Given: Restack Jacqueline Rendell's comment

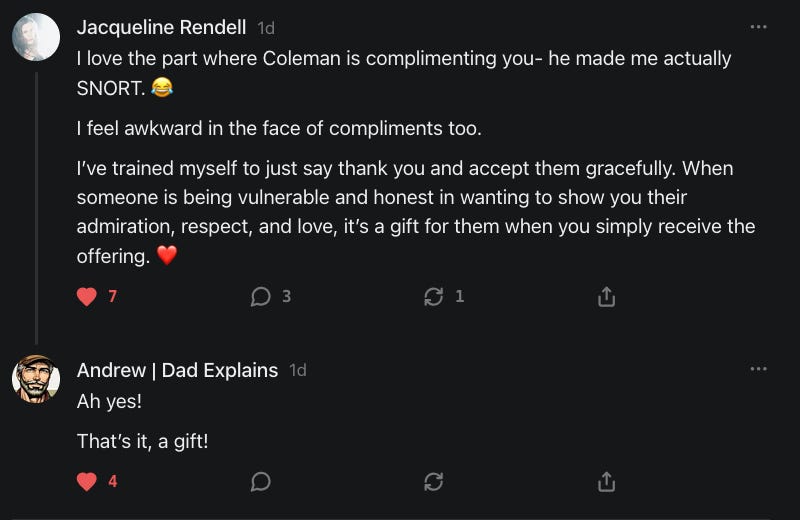Looking at the screenshot, I should click(x=434, y=297).
